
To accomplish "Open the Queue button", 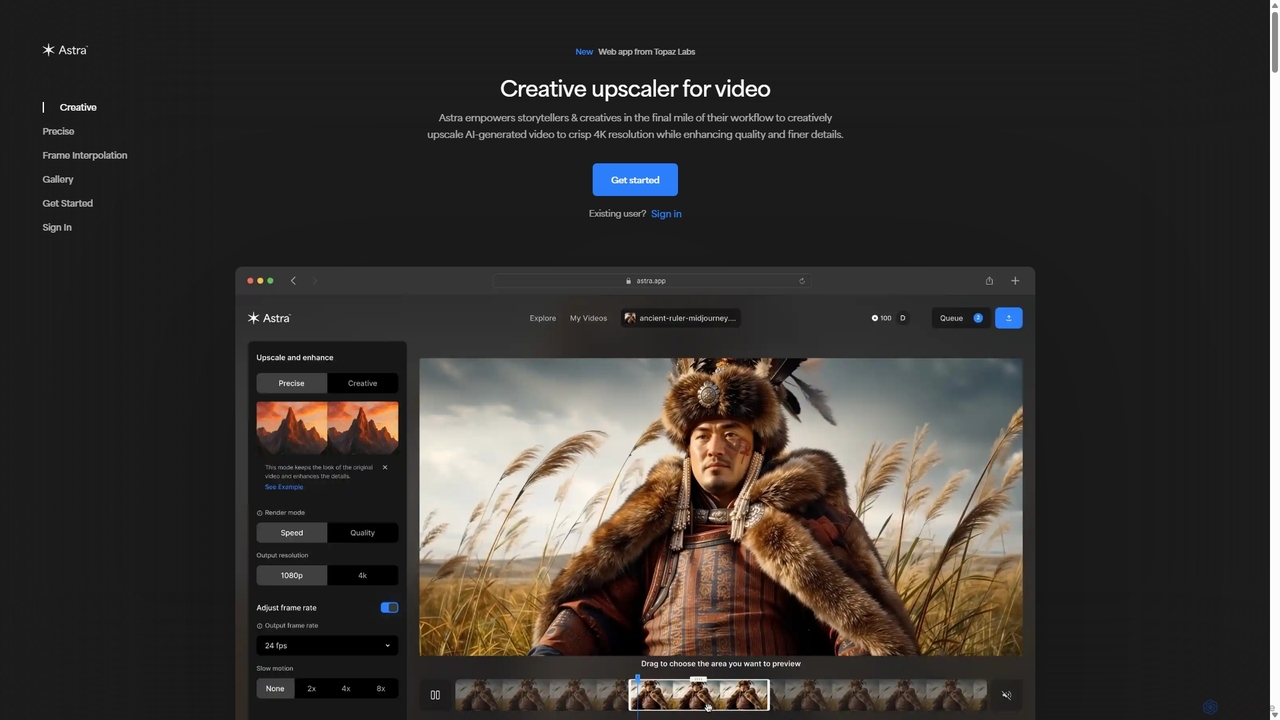I will (x=960, y=318).
